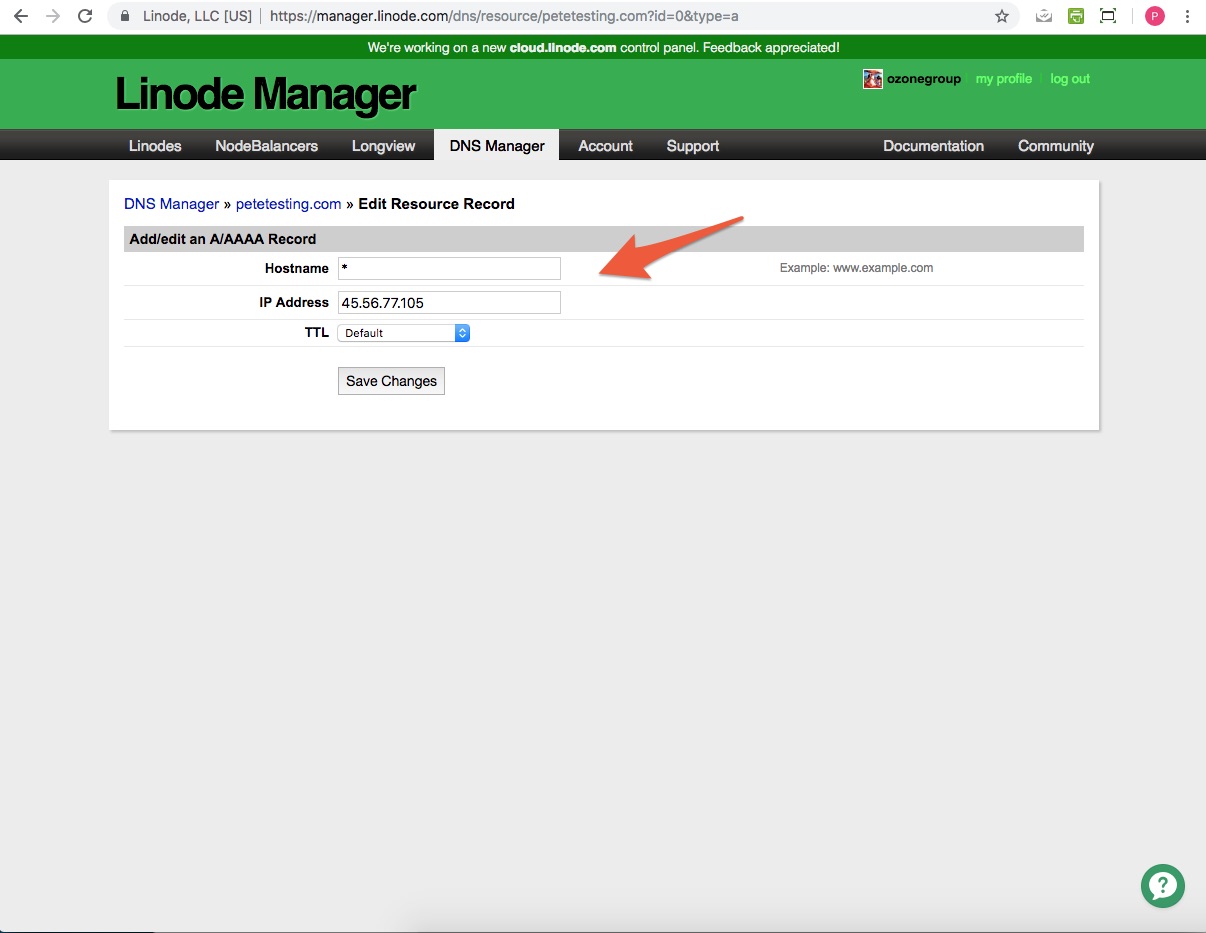Open the Chrome profile avatar

1155,16
